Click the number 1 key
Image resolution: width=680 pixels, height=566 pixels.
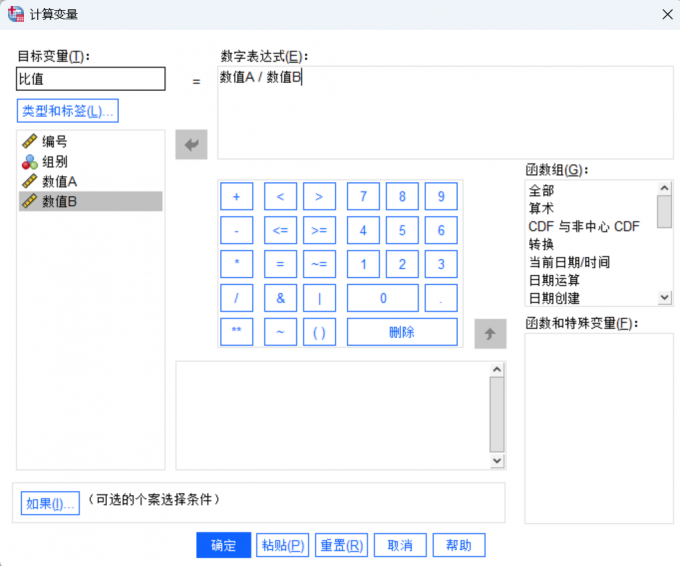[x=363, y=264]
